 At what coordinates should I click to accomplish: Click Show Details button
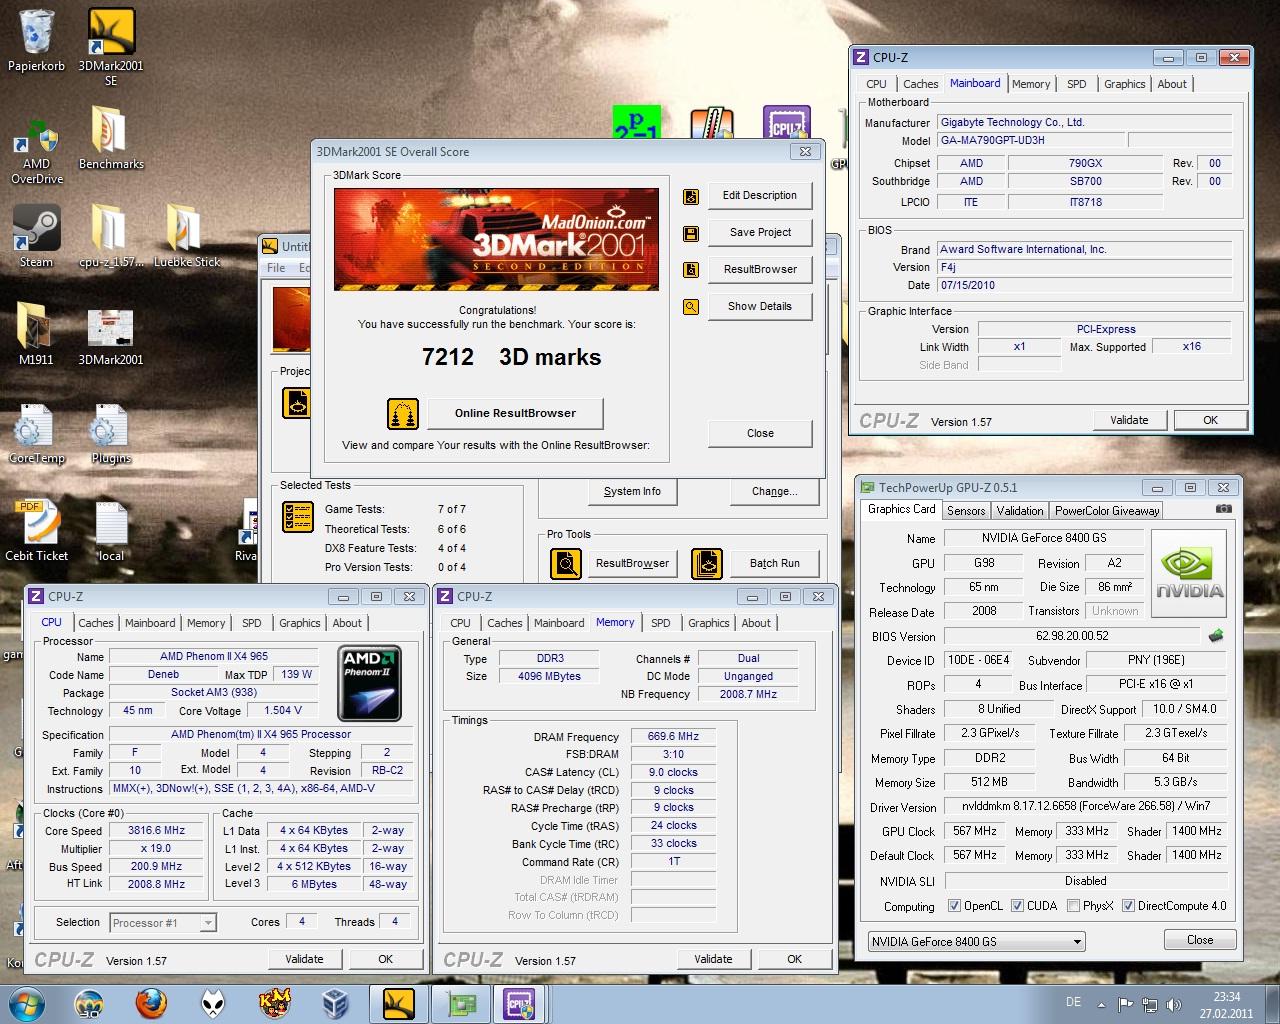point(760,307)
